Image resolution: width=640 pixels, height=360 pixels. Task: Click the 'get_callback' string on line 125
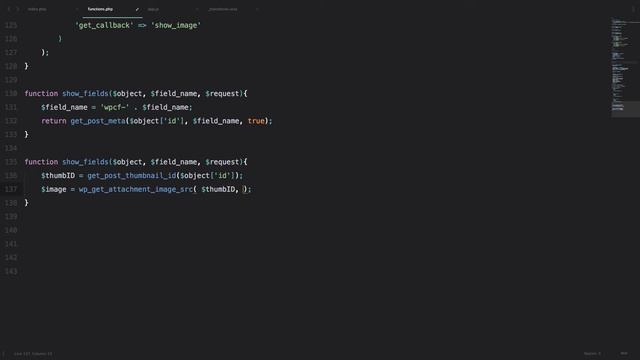click(104, 25)
